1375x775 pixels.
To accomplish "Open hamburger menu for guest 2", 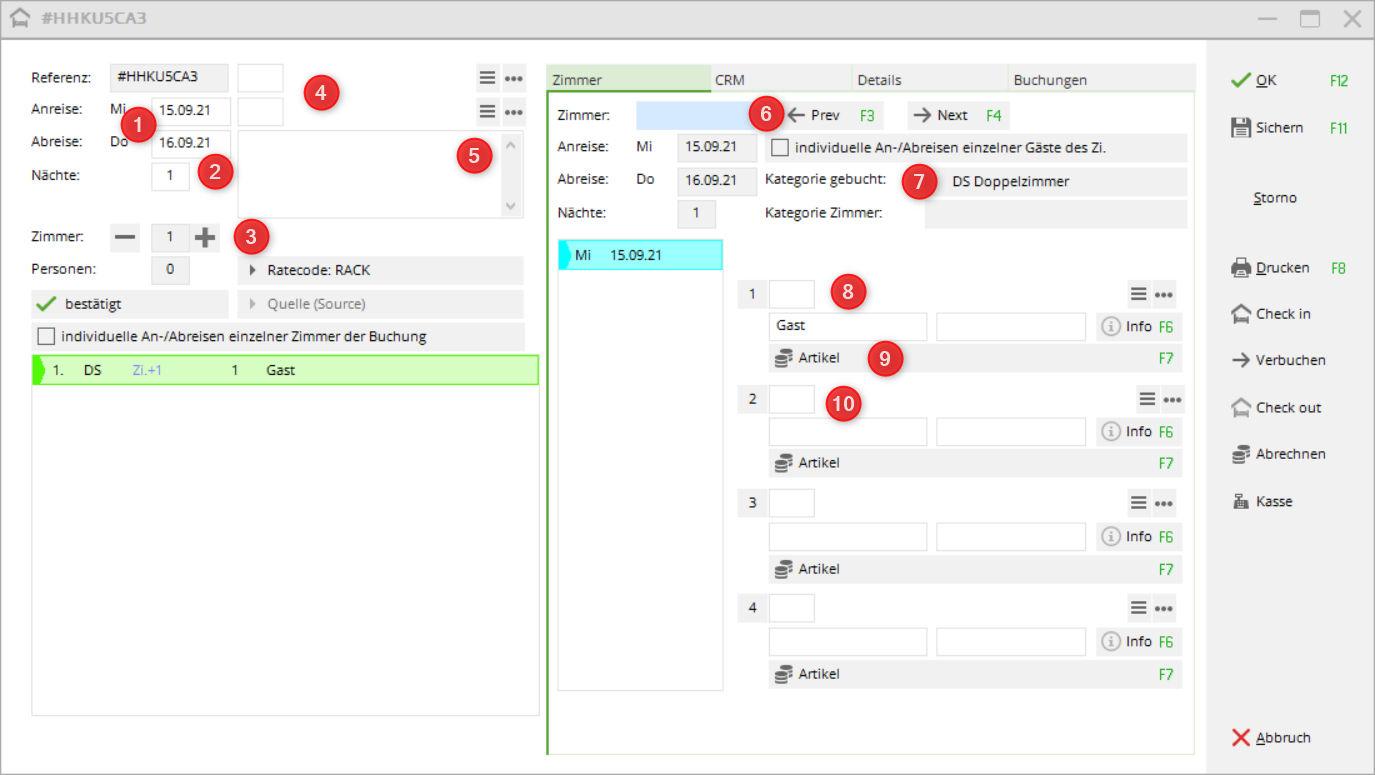I will click(1147, 399).
